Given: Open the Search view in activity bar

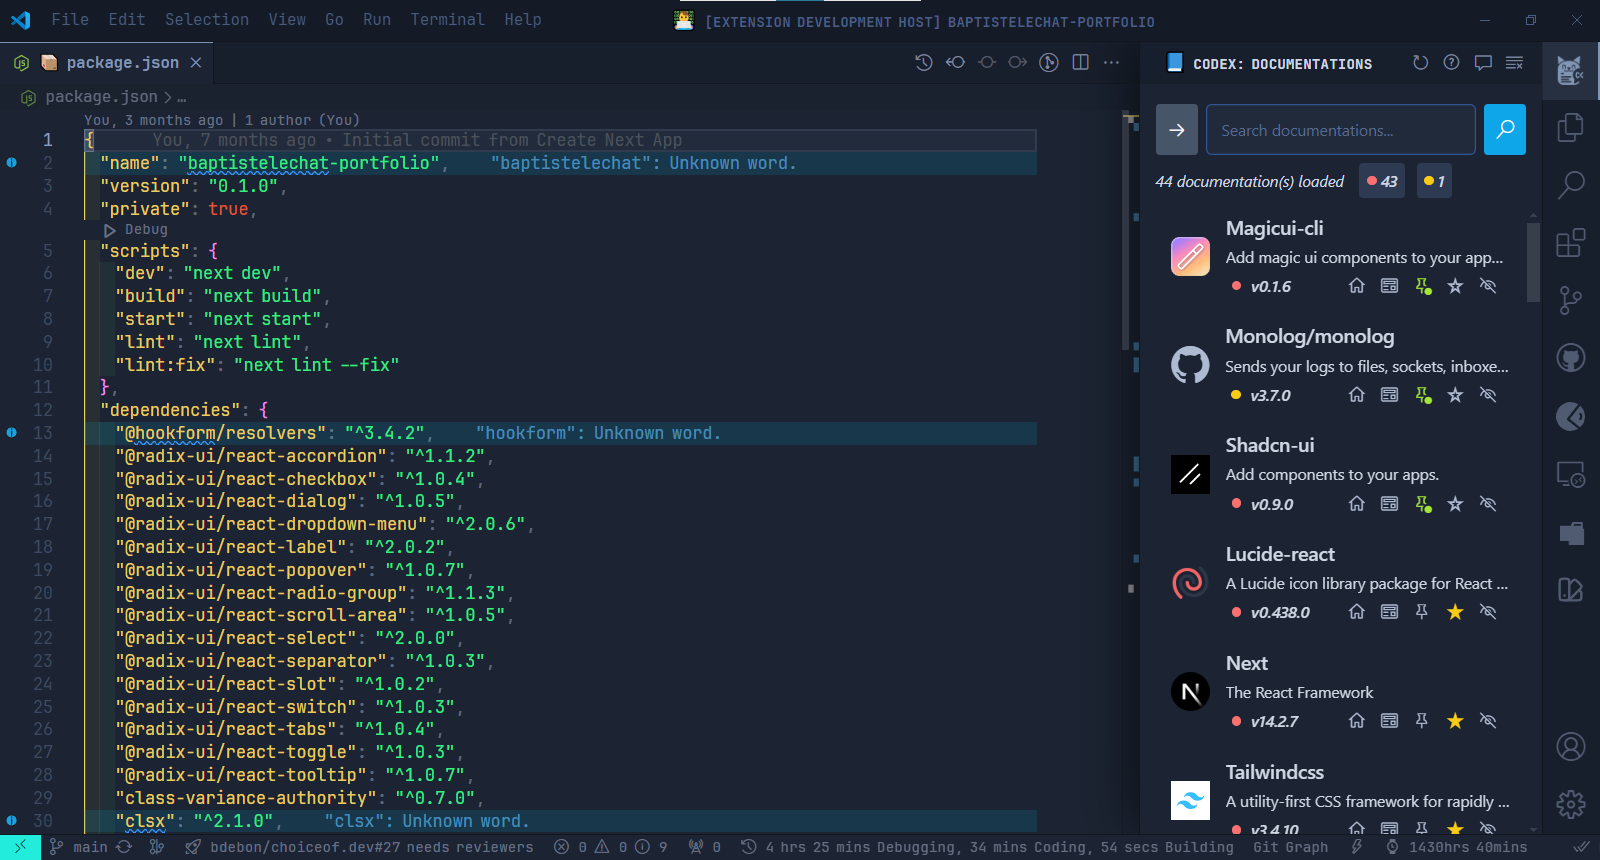Looking at the screenshot, I should pyautogui.click(x=1570, y=185).
